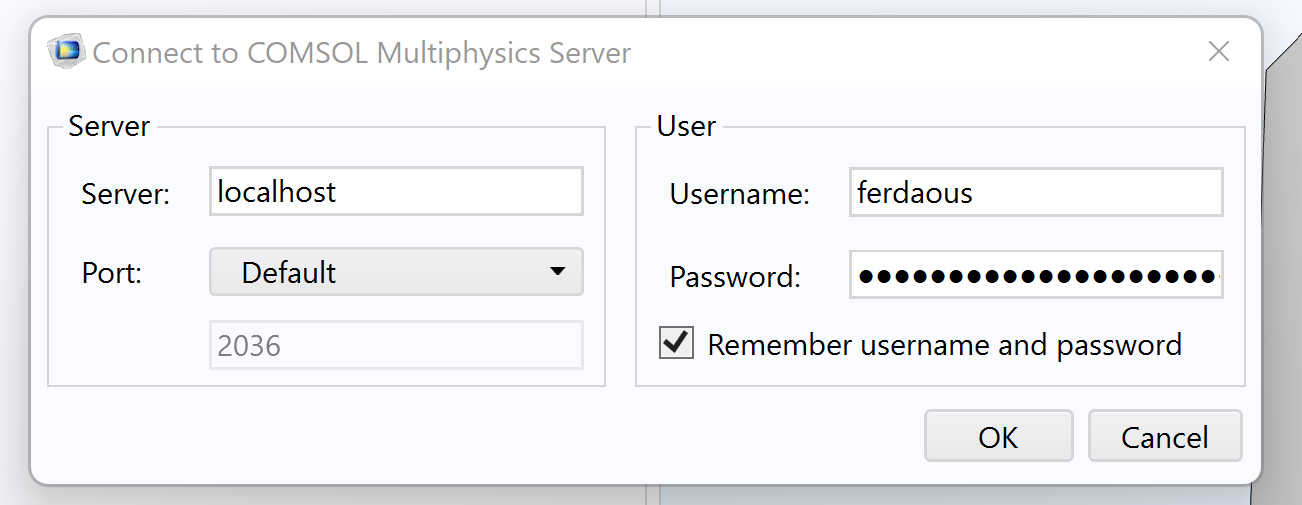Click the "Port:" field label
Image resolution: width=1302 pixels, height=505 pixels.
click(112, 274)
